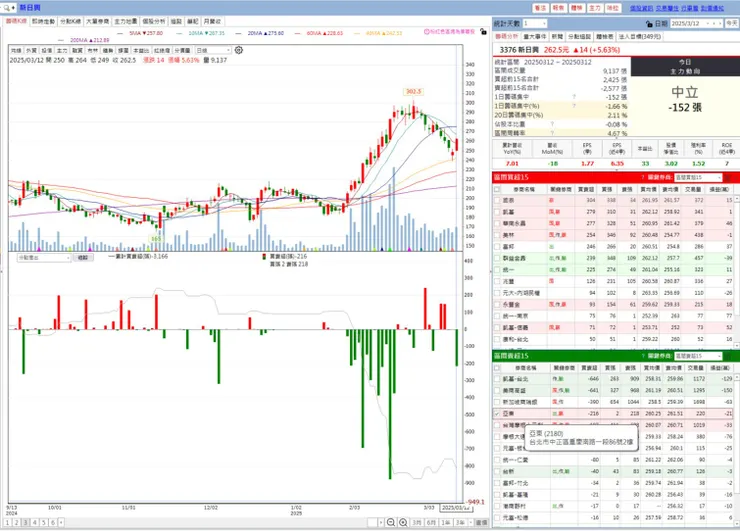
Task: Open the 關鍵券商 dropdown in green sell header
Action: pos(698,356)
